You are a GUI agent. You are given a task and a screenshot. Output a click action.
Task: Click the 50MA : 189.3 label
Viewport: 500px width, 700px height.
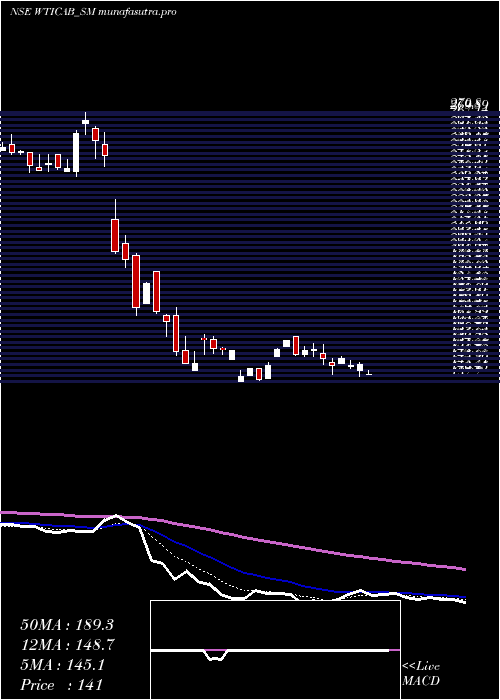[67, 625]
